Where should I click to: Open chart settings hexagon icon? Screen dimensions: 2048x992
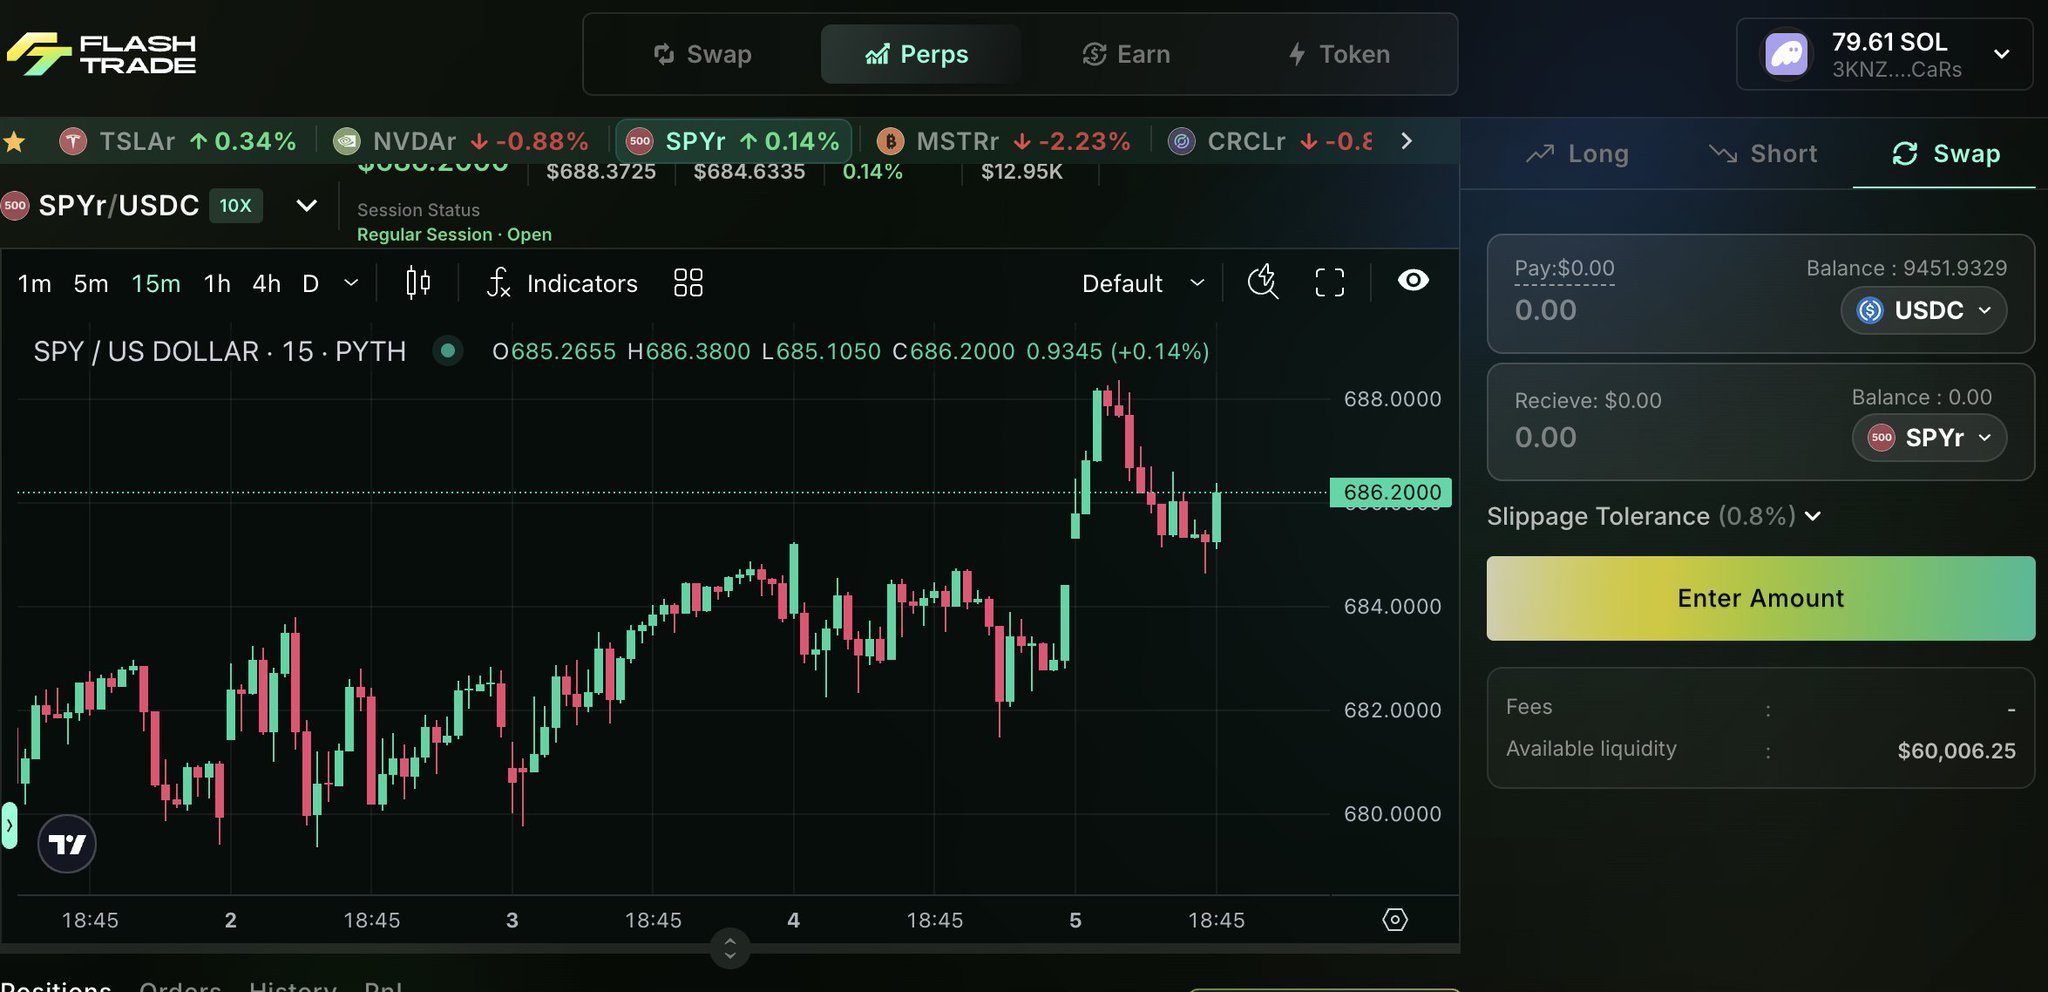[x=1395, y=920]
